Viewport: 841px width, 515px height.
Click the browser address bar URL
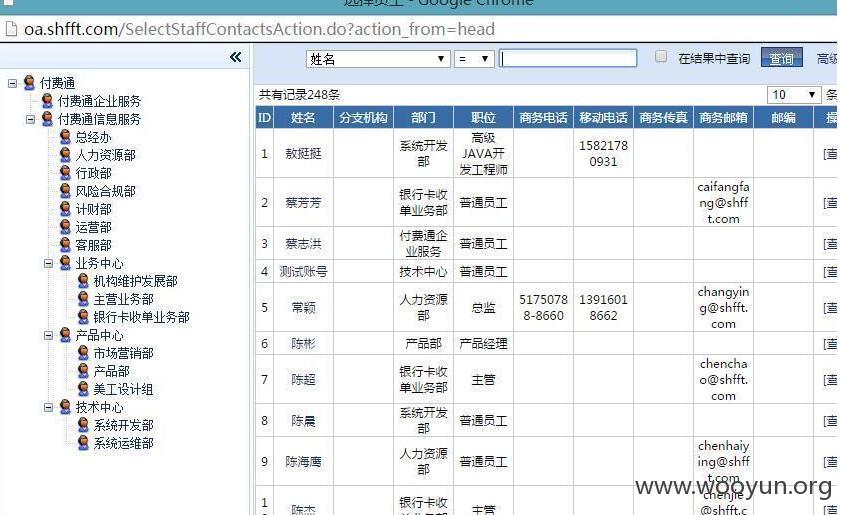tap(259, 29)
